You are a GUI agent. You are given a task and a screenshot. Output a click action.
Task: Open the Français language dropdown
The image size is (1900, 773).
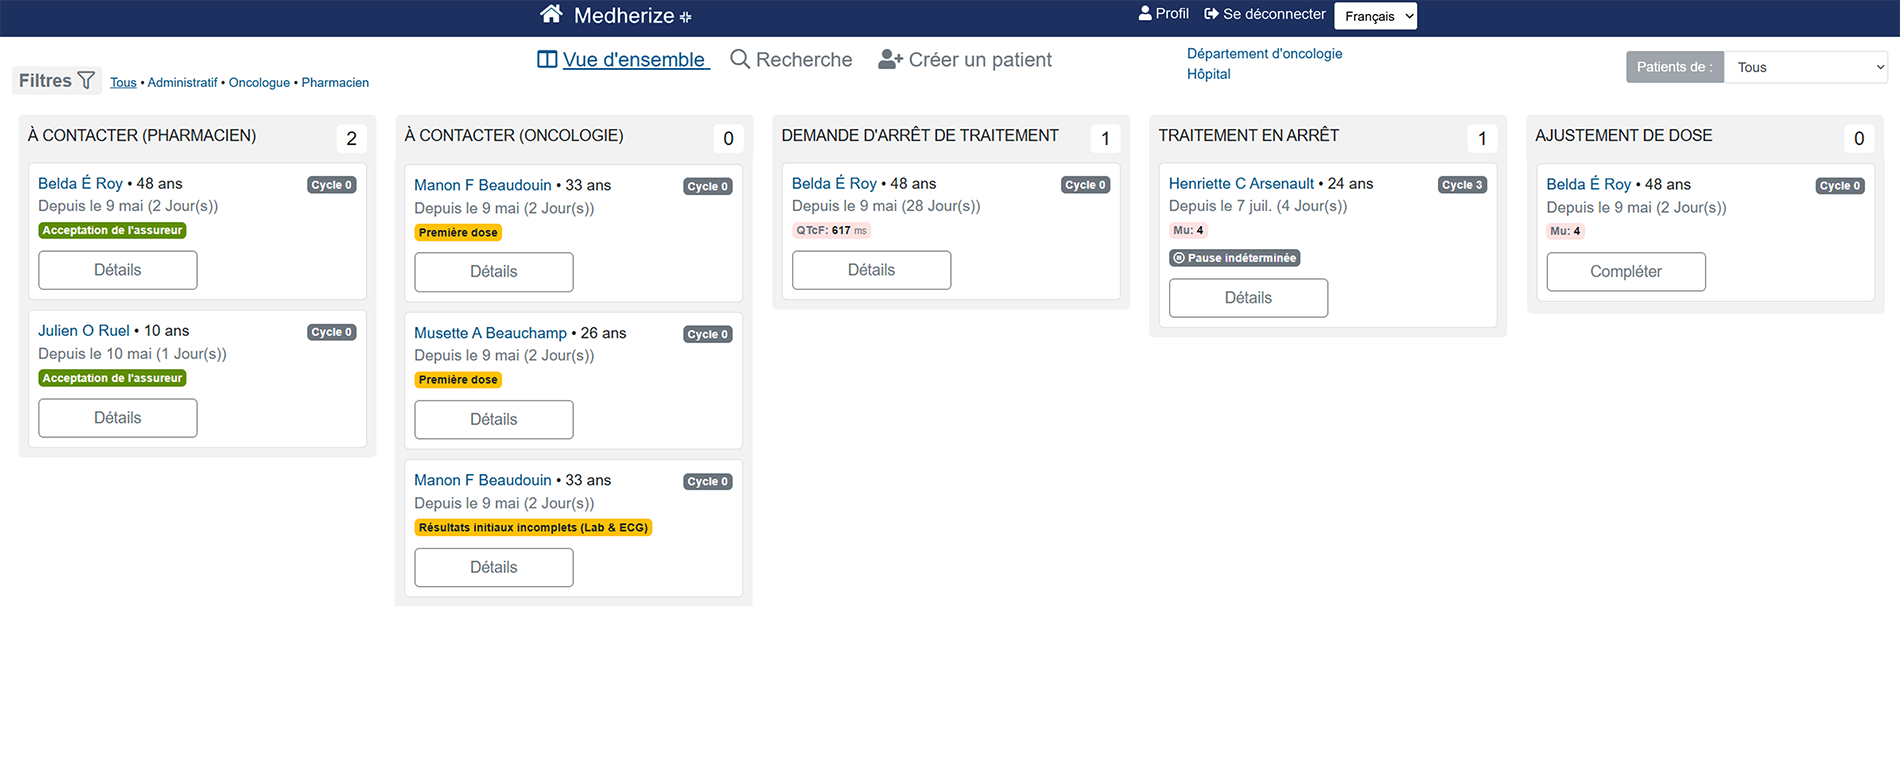point(1375,16)
